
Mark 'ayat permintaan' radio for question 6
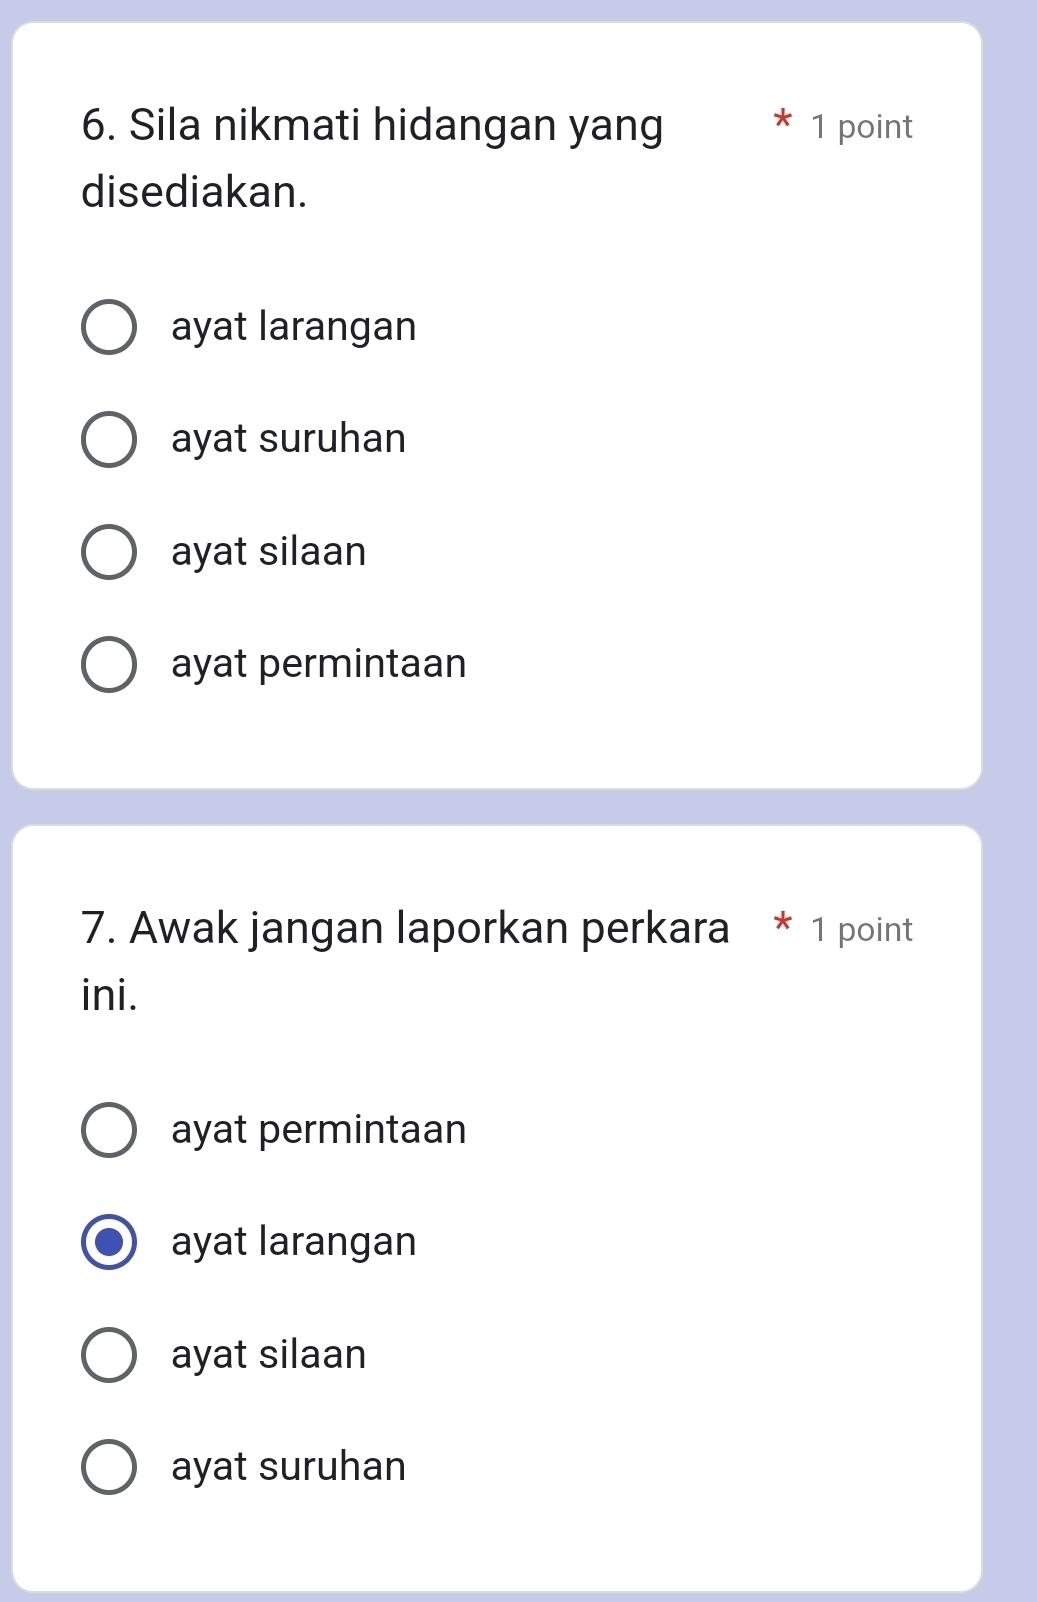tap(109, 664)
